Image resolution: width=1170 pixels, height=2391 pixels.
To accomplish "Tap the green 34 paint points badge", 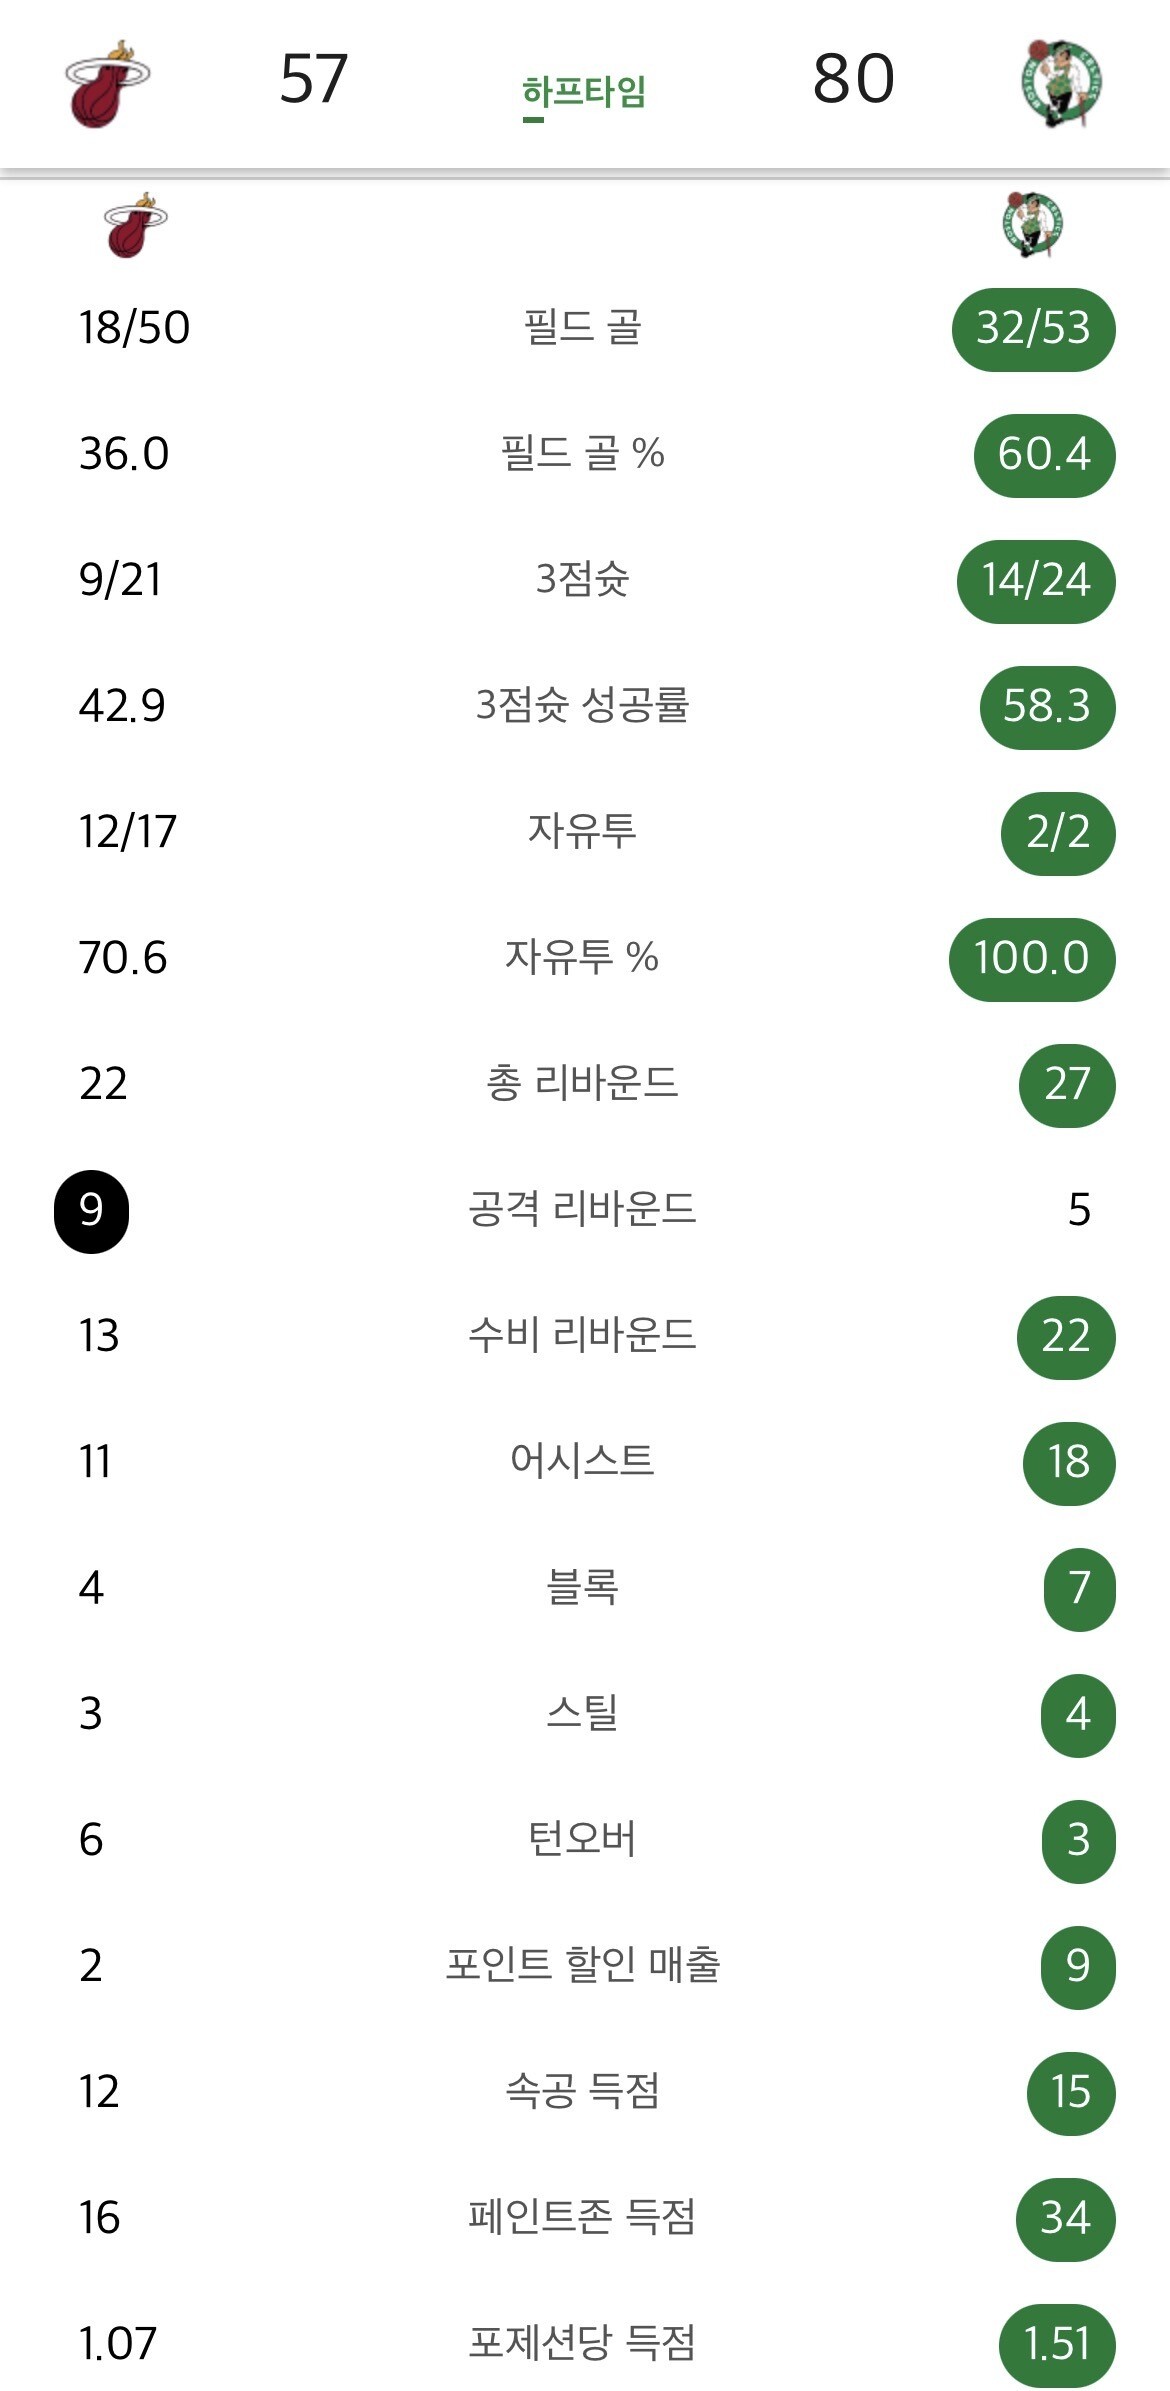I will coord(1065,2219).
